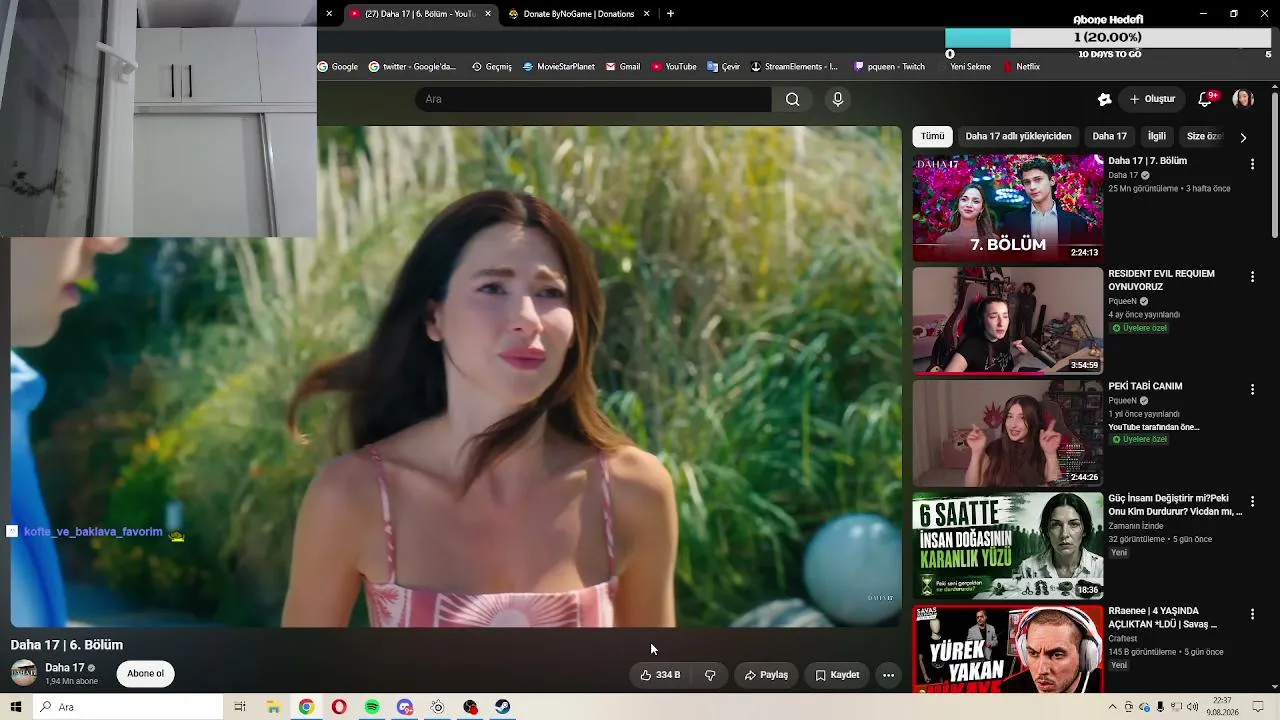Image resolution: width=1280 pixels, height=720 pixels.
Task: Click the sparkle icon beside Oluştur
Action: 1104,99
